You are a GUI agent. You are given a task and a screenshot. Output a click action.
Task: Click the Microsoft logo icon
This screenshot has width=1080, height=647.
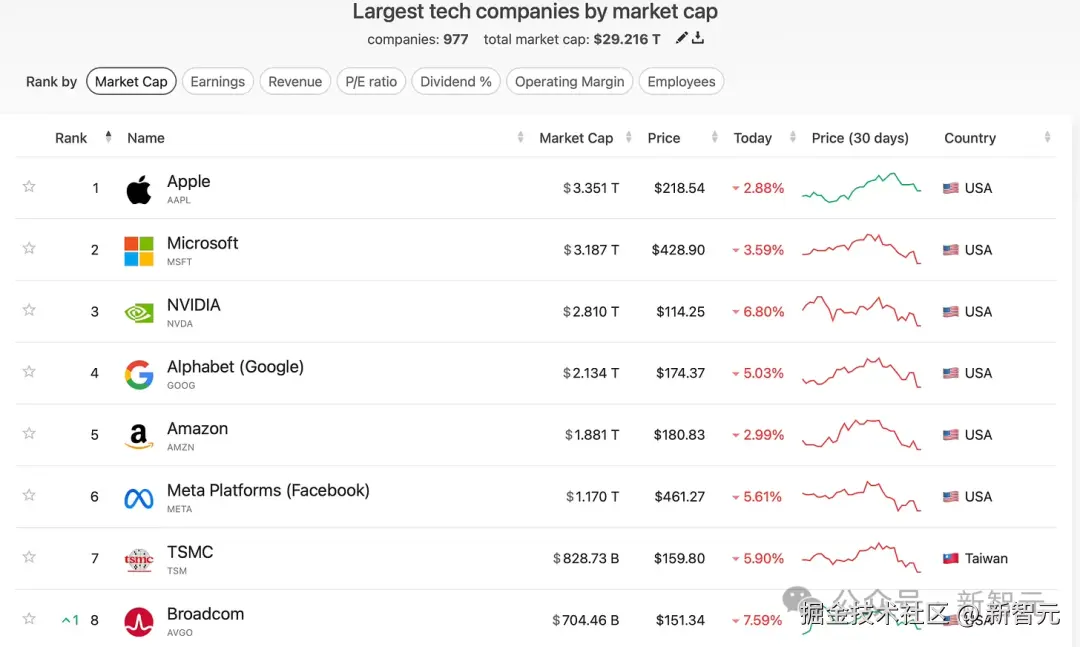coord(138,251)
